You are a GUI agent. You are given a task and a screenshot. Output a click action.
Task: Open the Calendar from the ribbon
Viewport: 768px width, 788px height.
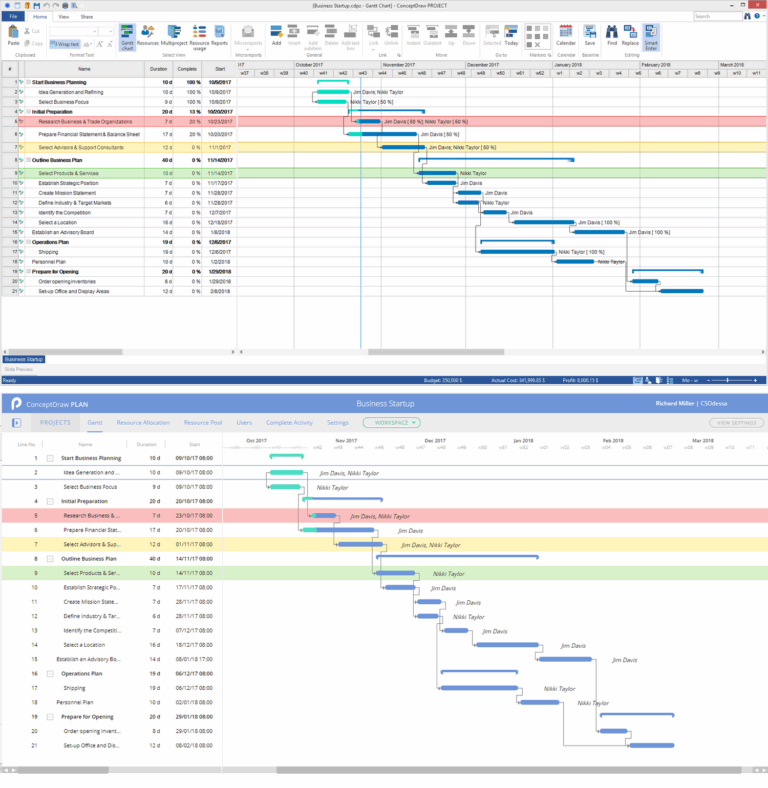pyautogui.click(x=565, y=35)
